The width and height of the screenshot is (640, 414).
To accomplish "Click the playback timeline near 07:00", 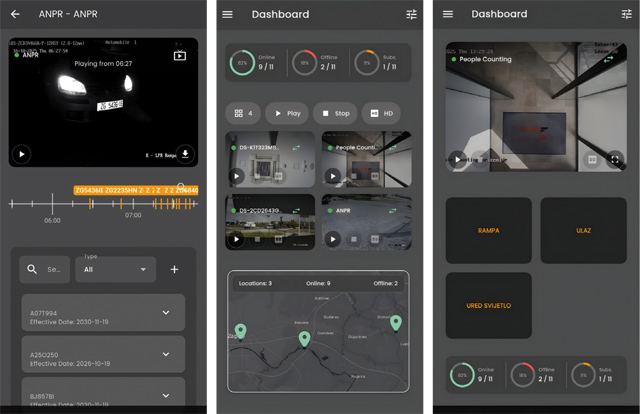I will pos(132,203).
